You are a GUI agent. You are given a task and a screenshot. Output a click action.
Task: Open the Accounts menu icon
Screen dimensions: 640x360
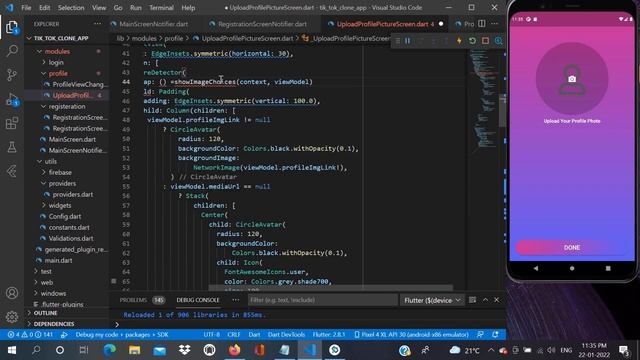point(11,293)
